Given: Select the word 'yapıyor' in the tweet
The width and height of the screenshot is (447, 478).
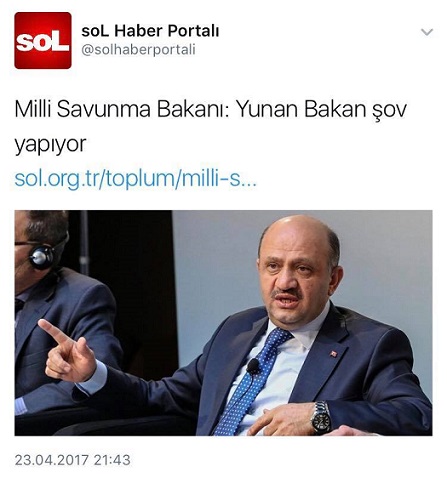Looking at the screenshot, I should coord(50,144).
